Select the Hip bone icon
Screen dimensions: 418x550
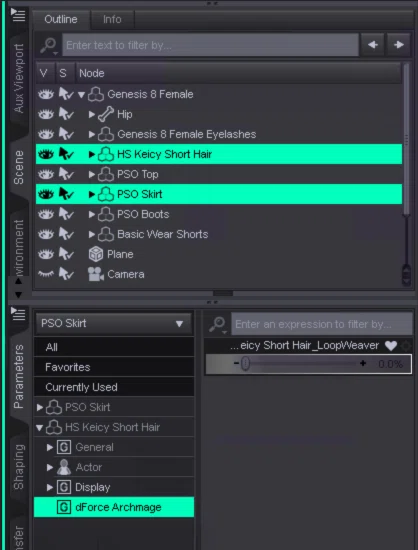pos(106,114)
